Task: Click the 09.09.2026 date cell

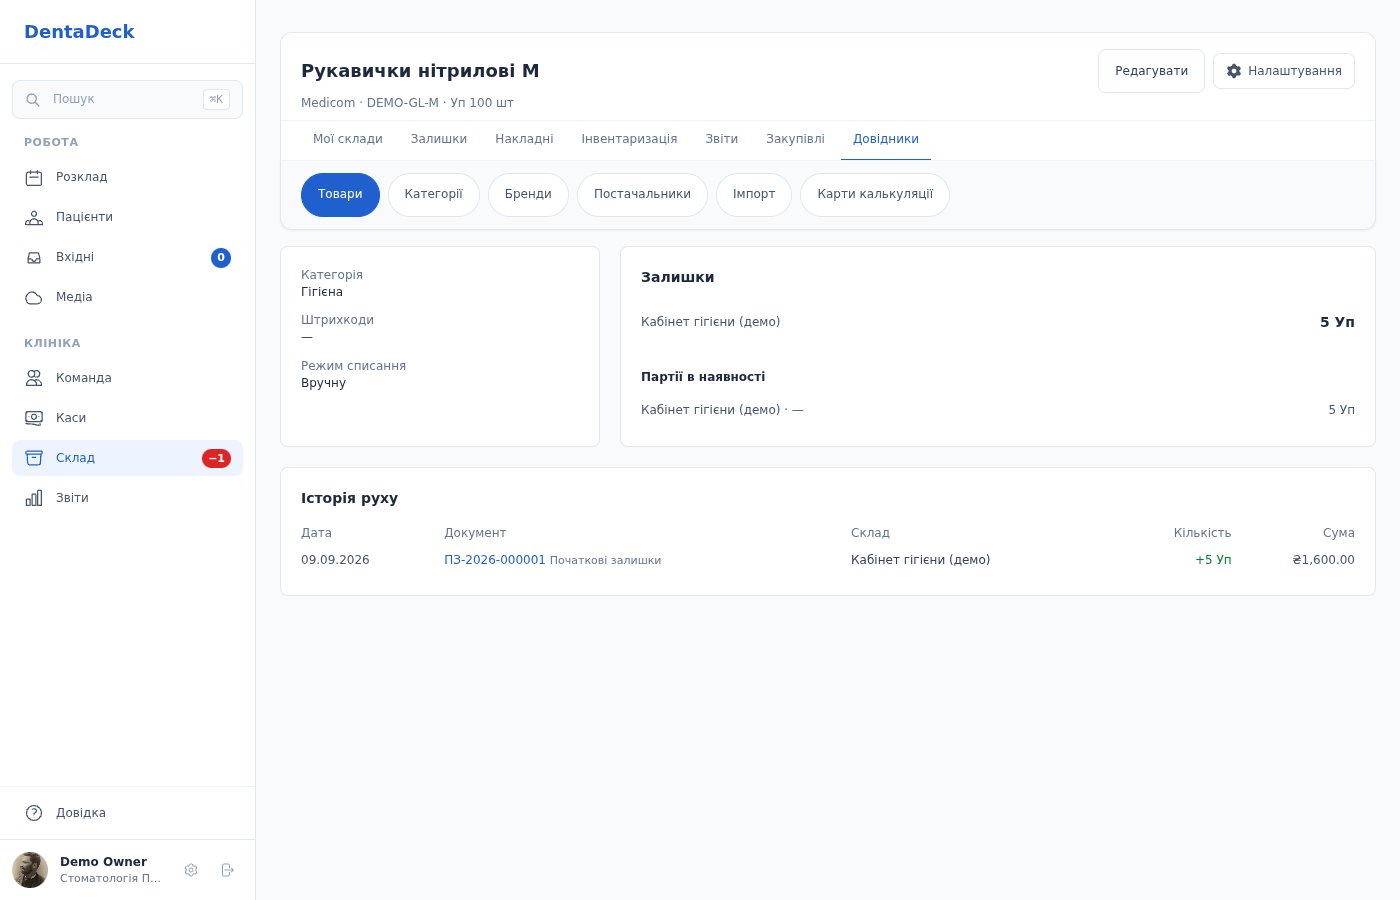Action: pos(335,560)
